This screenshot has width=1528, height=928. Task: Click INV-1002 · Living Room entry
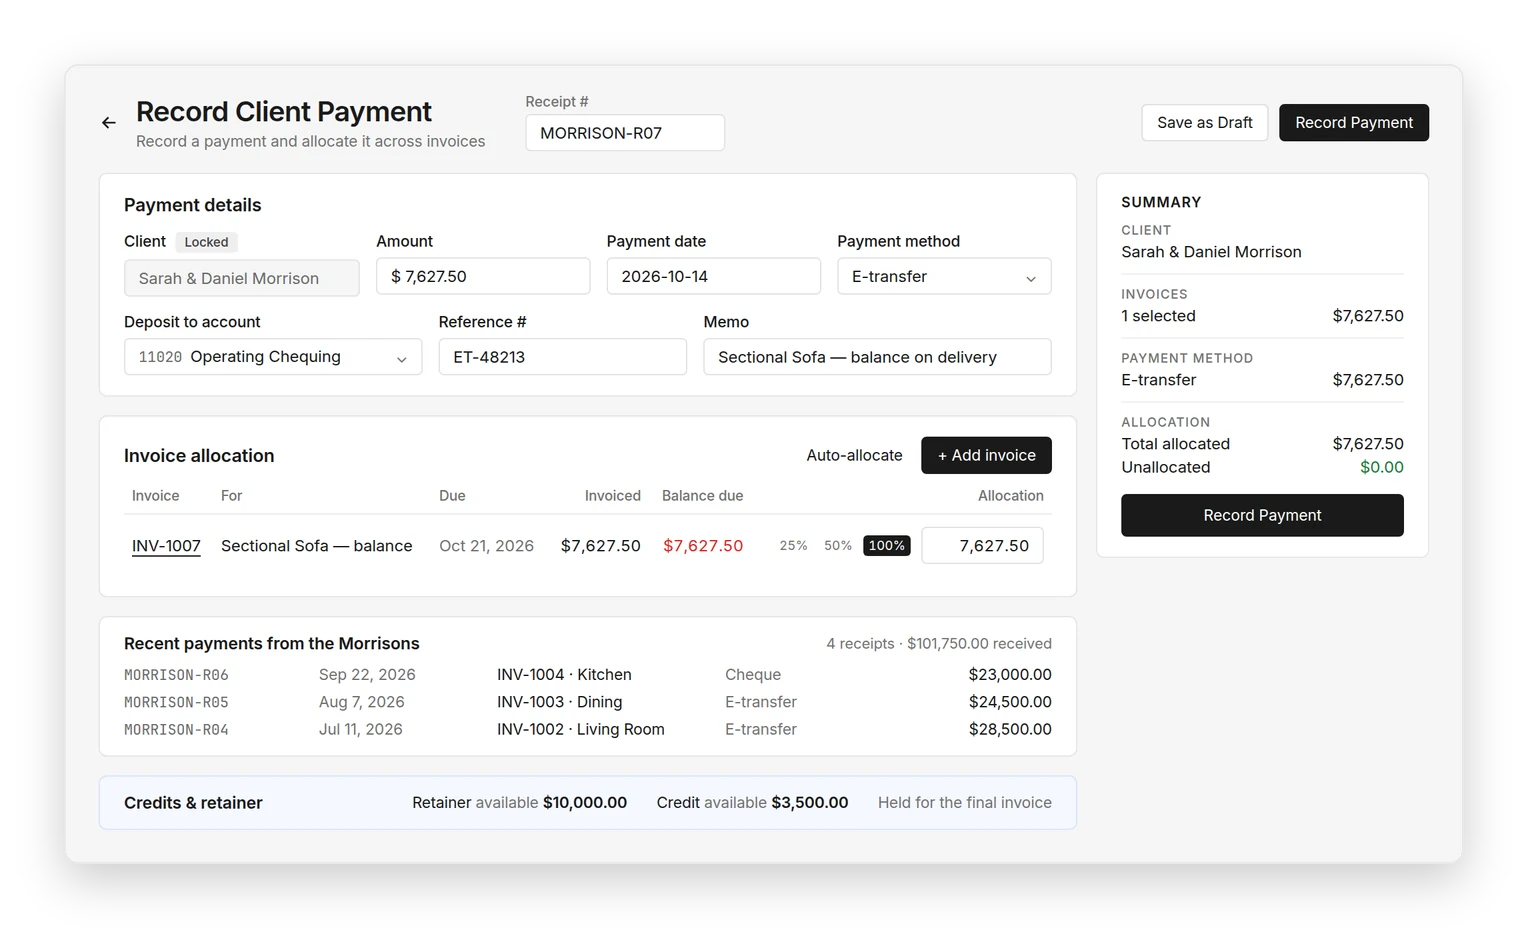[x=580, y=730]
